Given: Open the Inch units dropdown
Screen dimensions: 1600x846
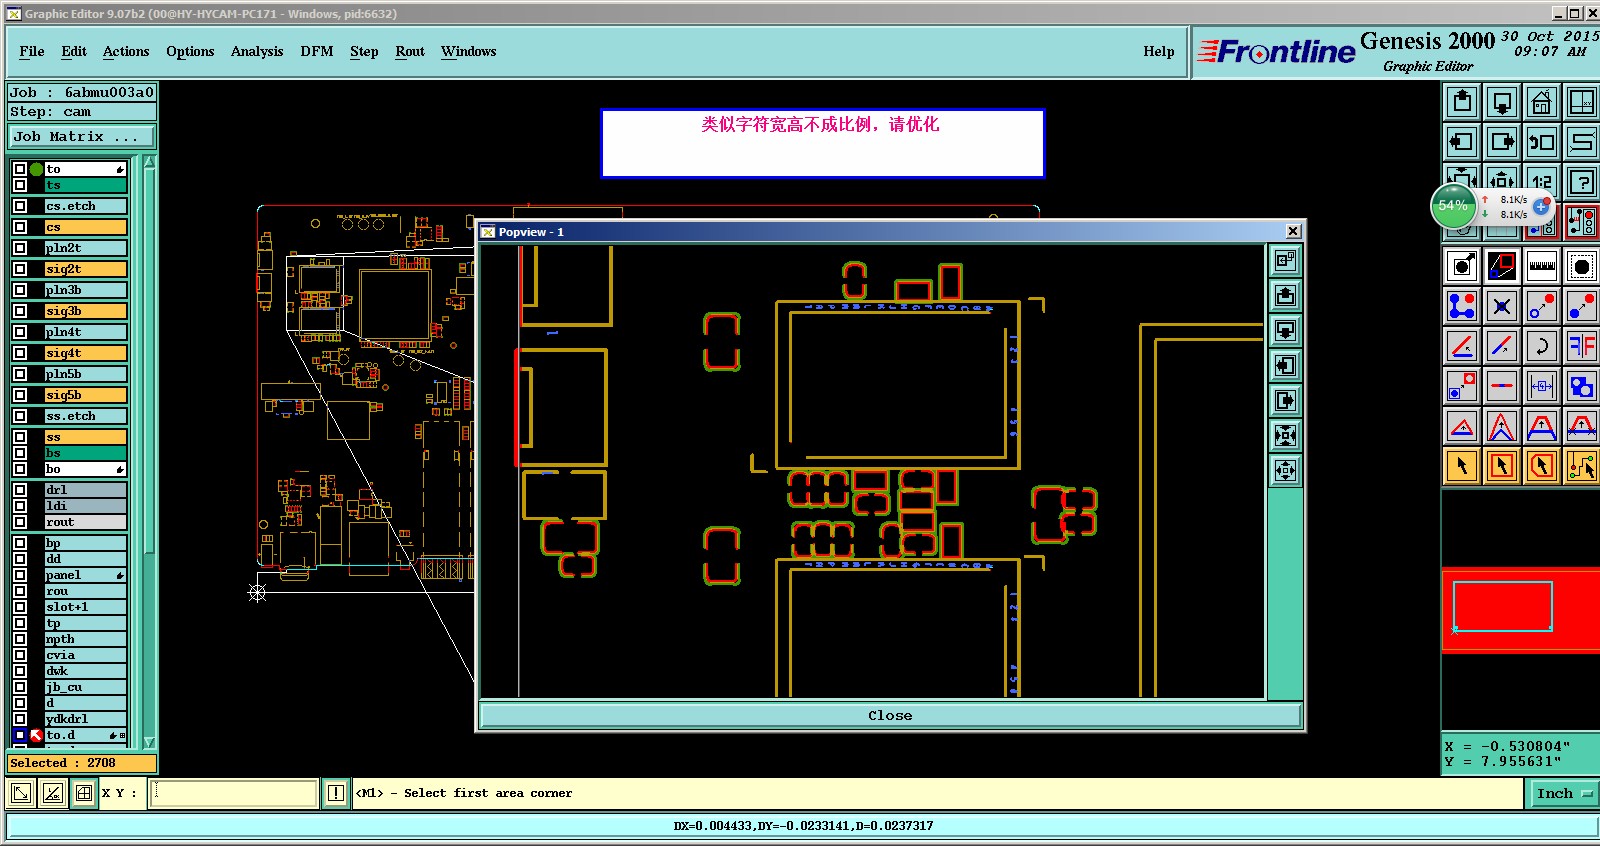Looking at the screenshot, I should [x=1564, y=794].
